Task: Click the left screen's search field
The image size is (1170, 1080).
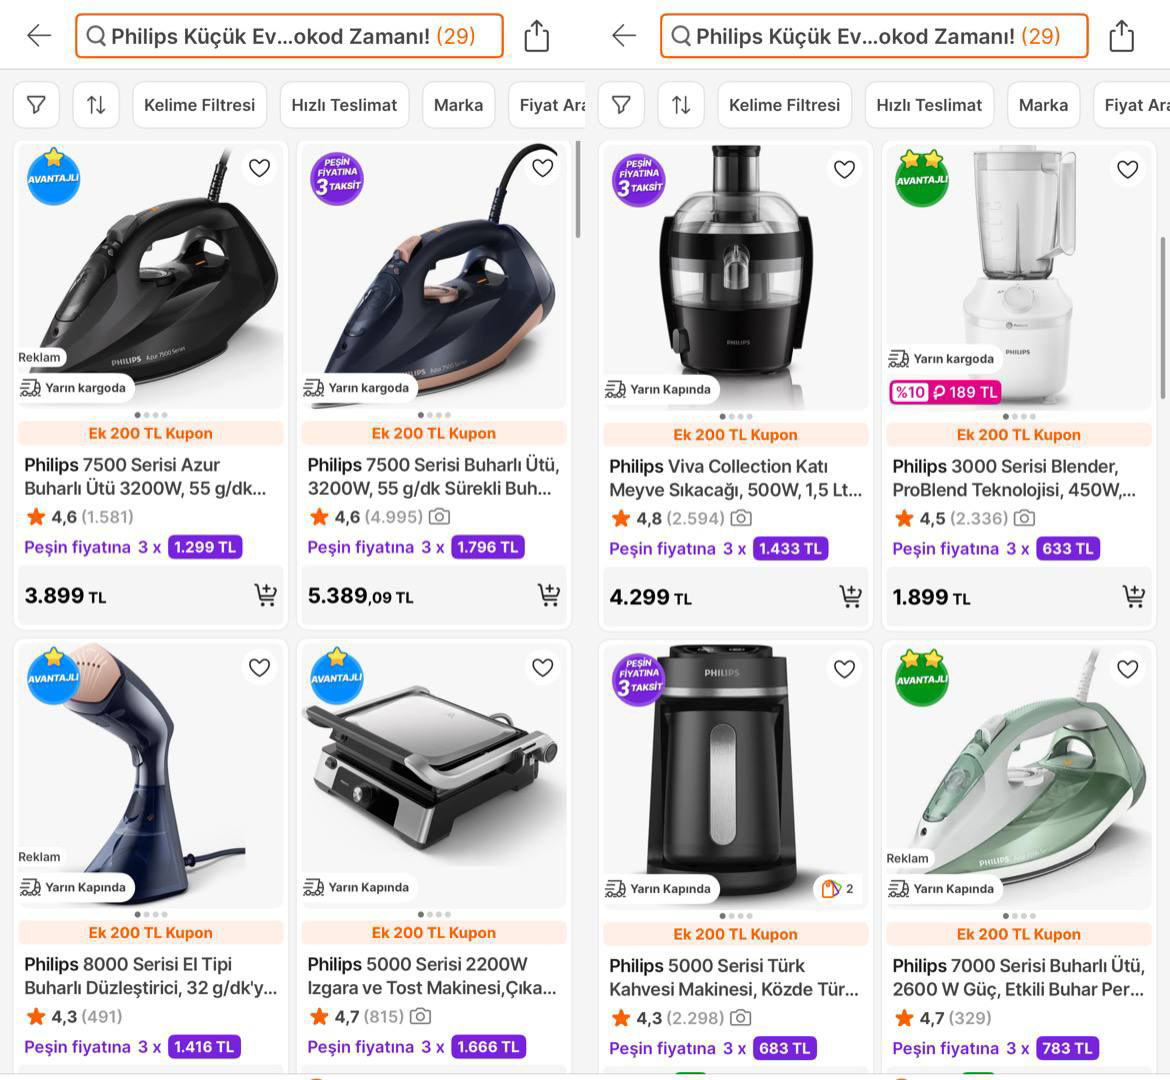Action: coord(289,36)
